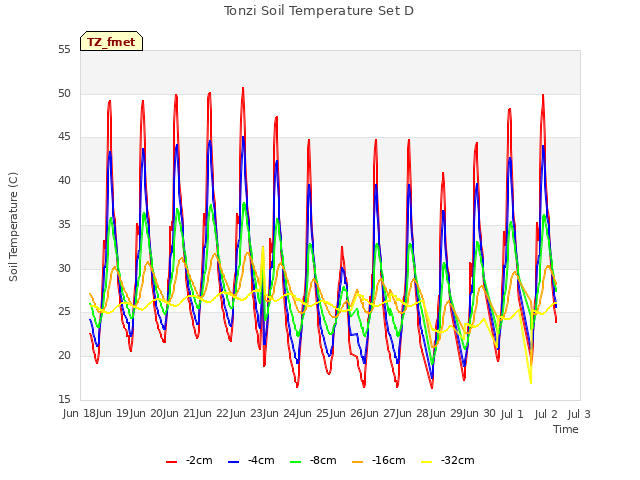Click the Jul 1 x-axis tick label

point(512,414)
